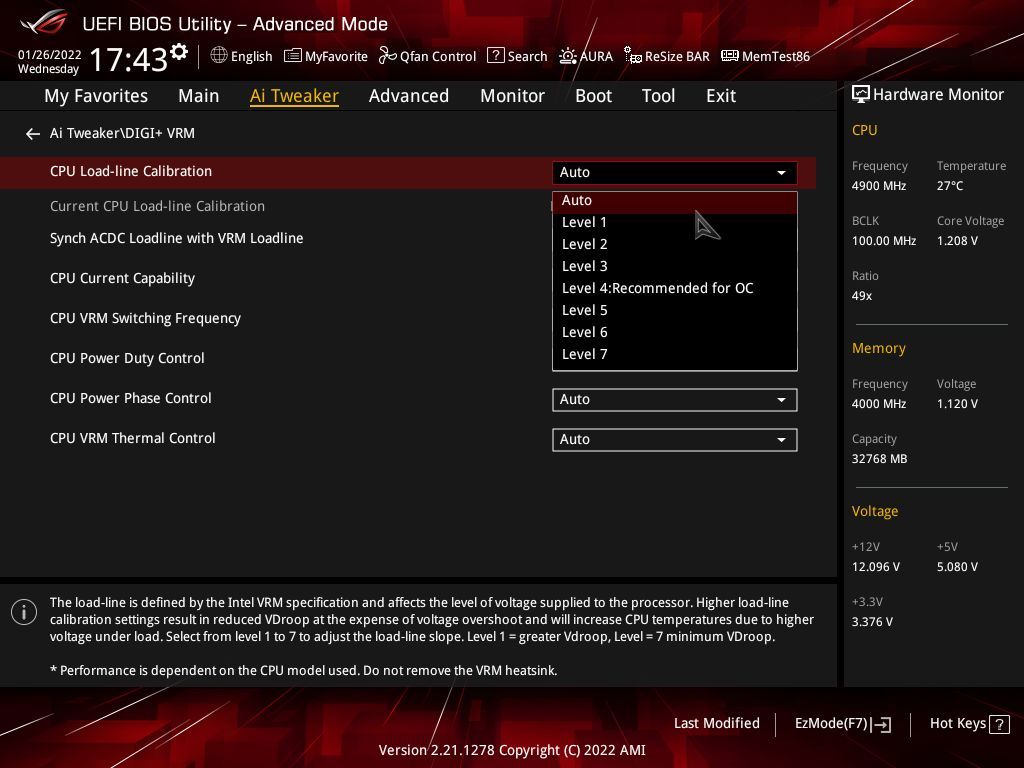This screenshot has width=1024, height=768.
Task: Expand CPU VRM Thermal Control dropdown
Action: click(675, 440)
